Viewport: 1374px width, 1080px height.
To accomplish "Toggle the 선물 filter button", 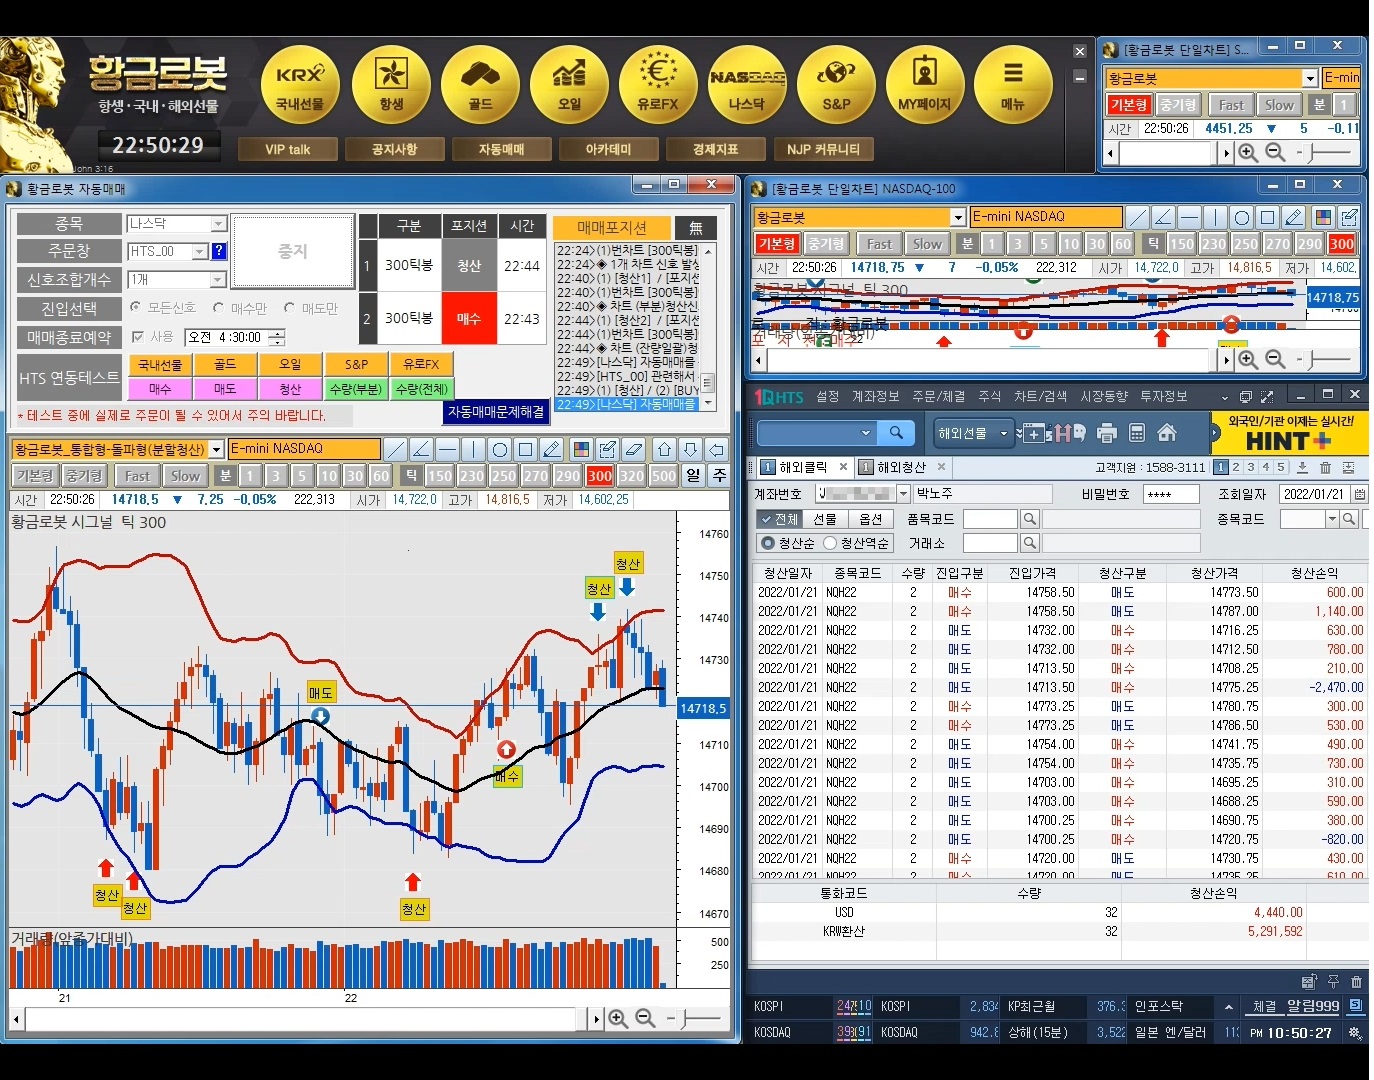I will 825,519.
